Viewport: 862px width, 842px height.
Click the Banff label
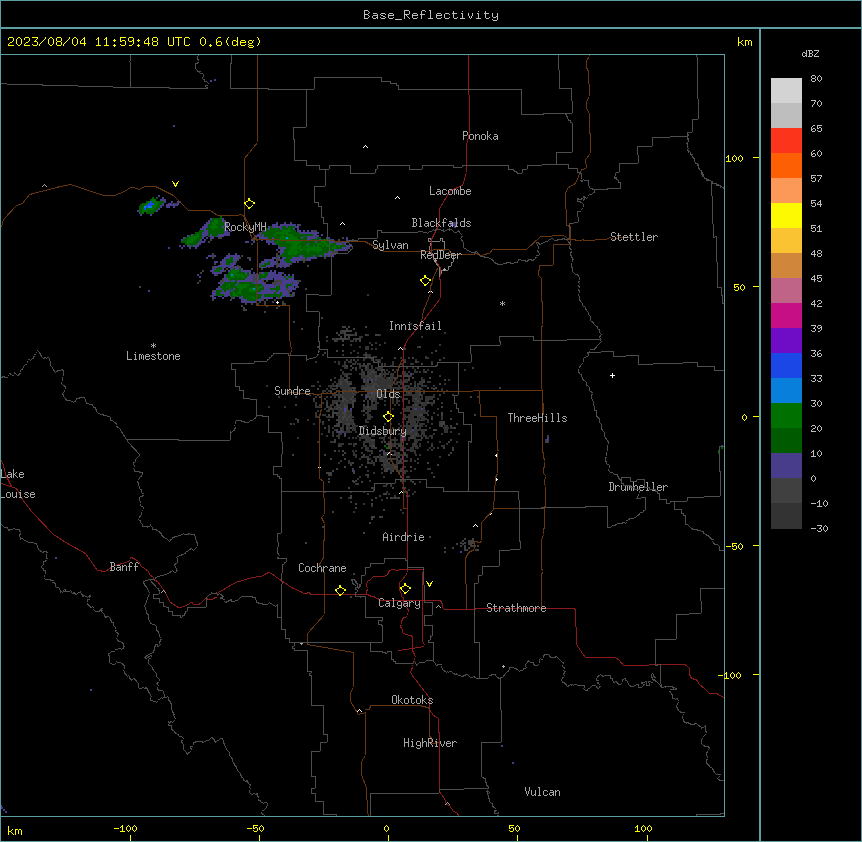point(124,567)
